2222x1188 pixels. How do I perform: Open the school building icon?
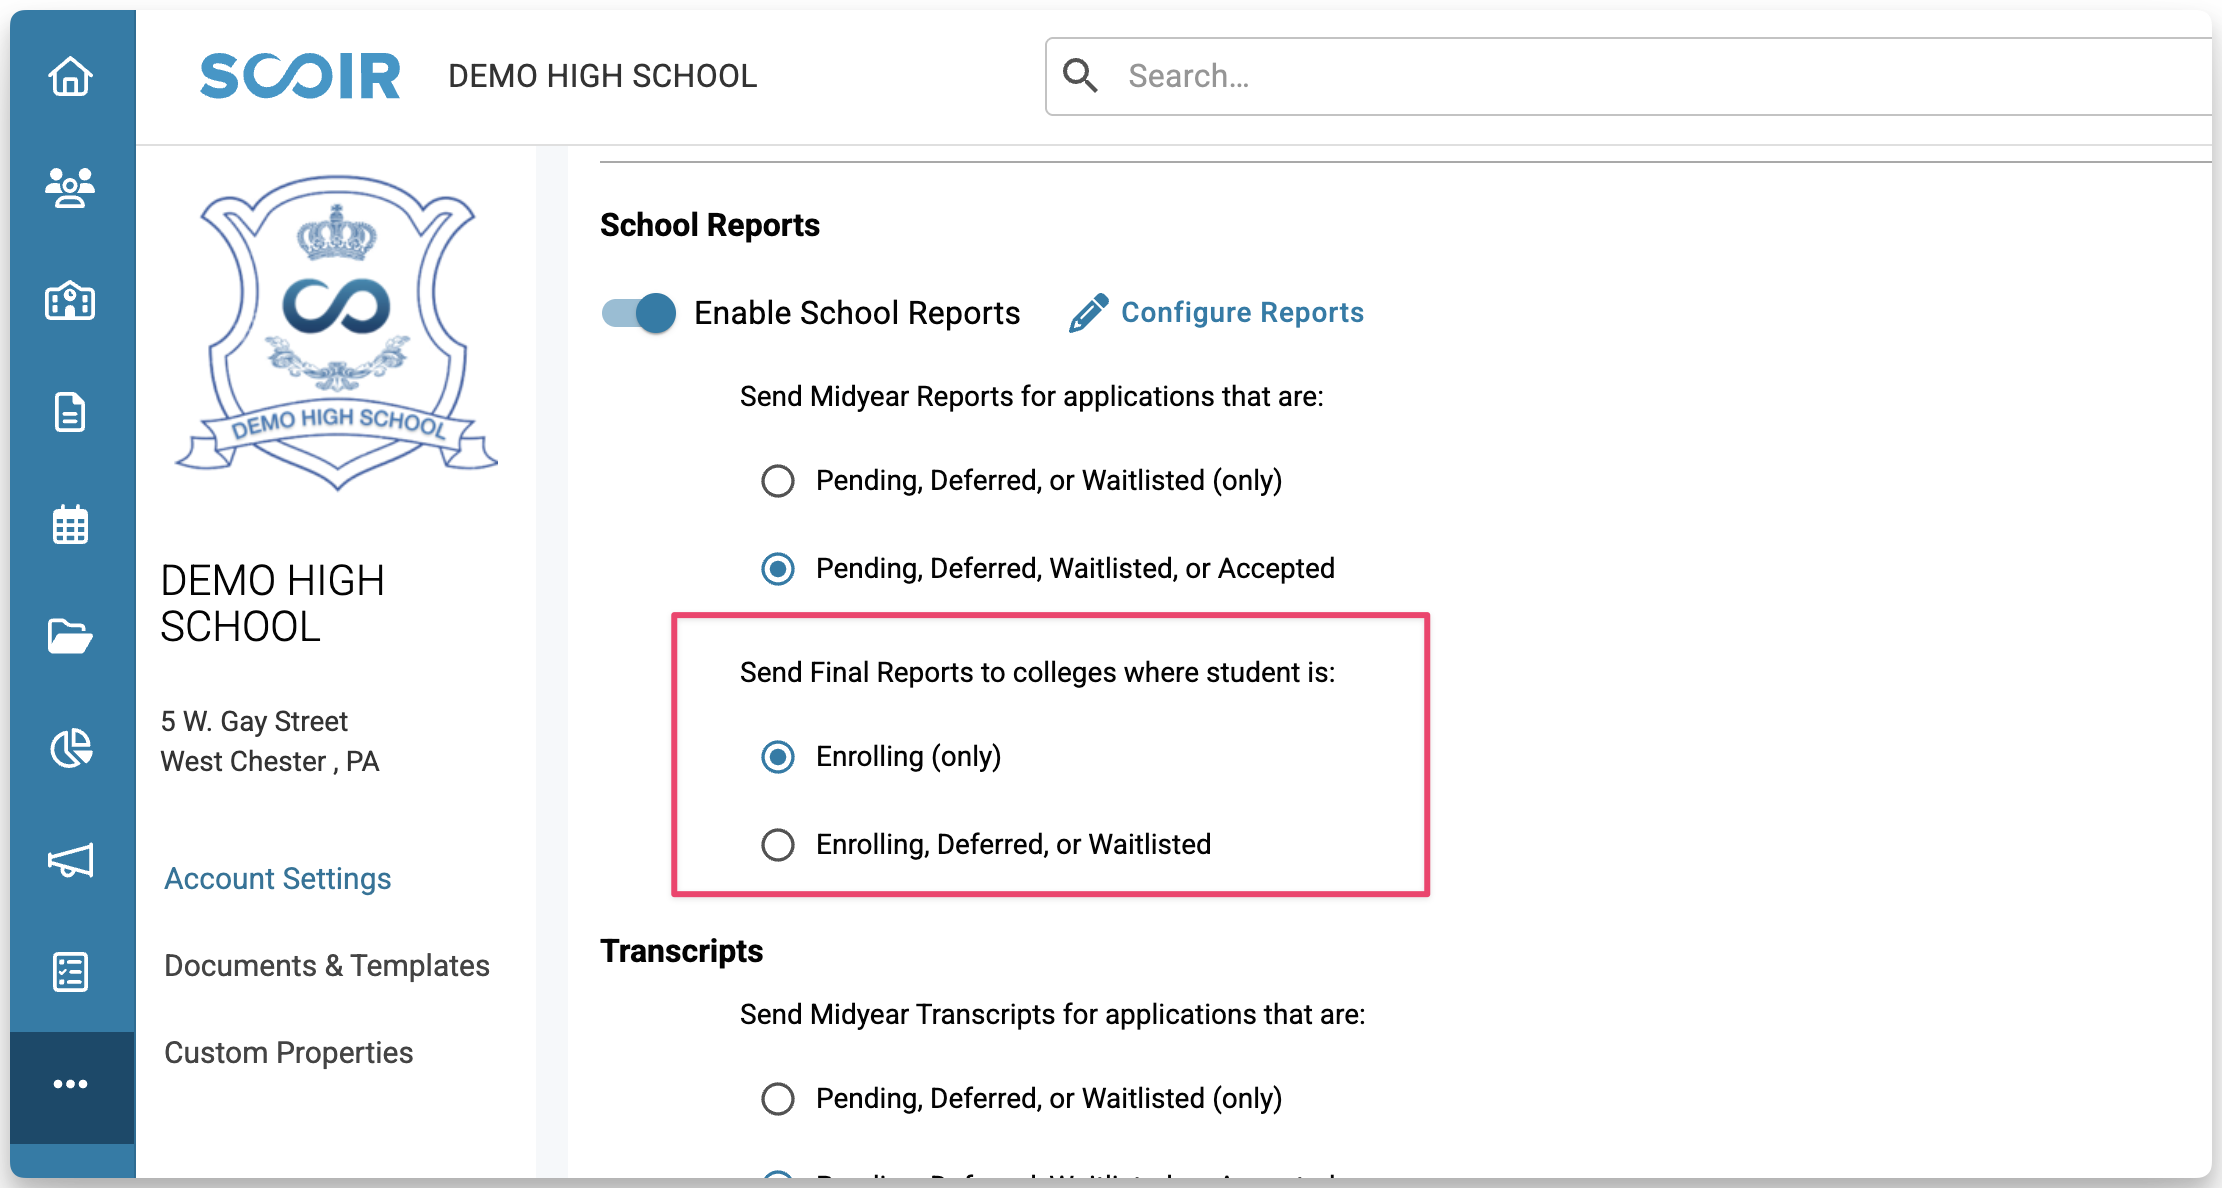click(x=70, y=300)
